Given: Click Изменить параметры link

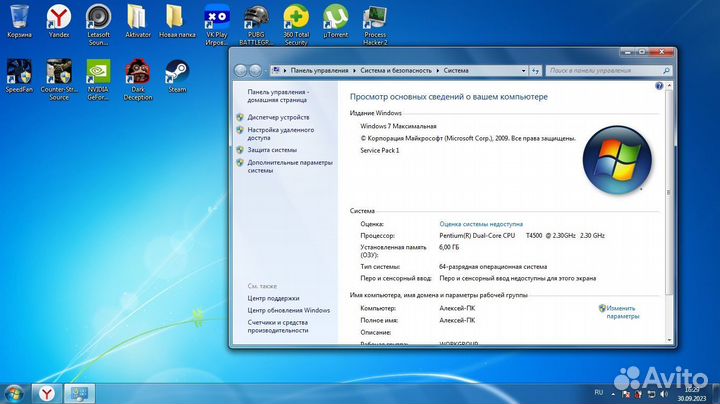Looking at the screenshot, I should pos(622,312).
